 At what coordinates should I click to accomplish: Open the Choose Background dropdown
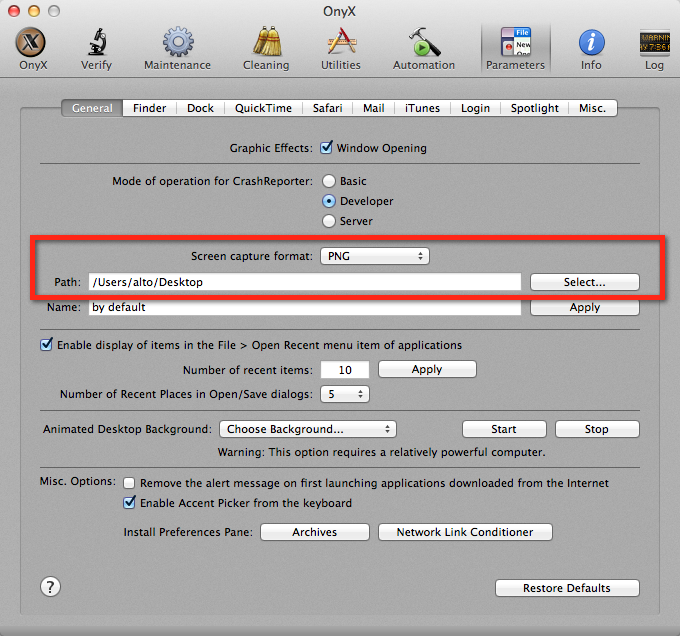[308, 429]
